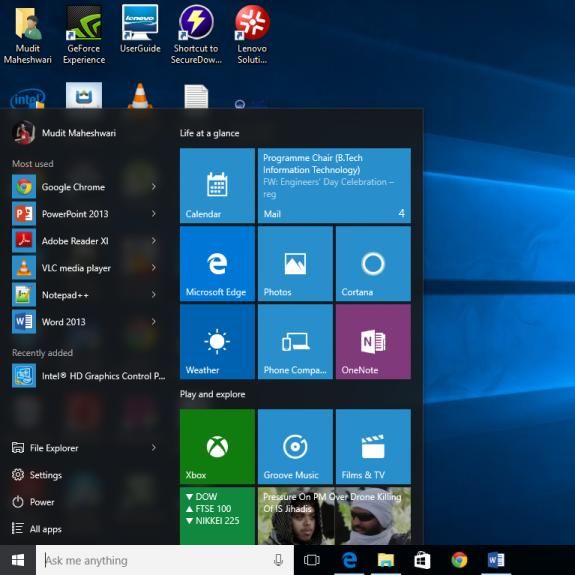Click the Play and explore heading
This screenshot has height=575, width=575.
pyautogui.click(x=212, y=394)
